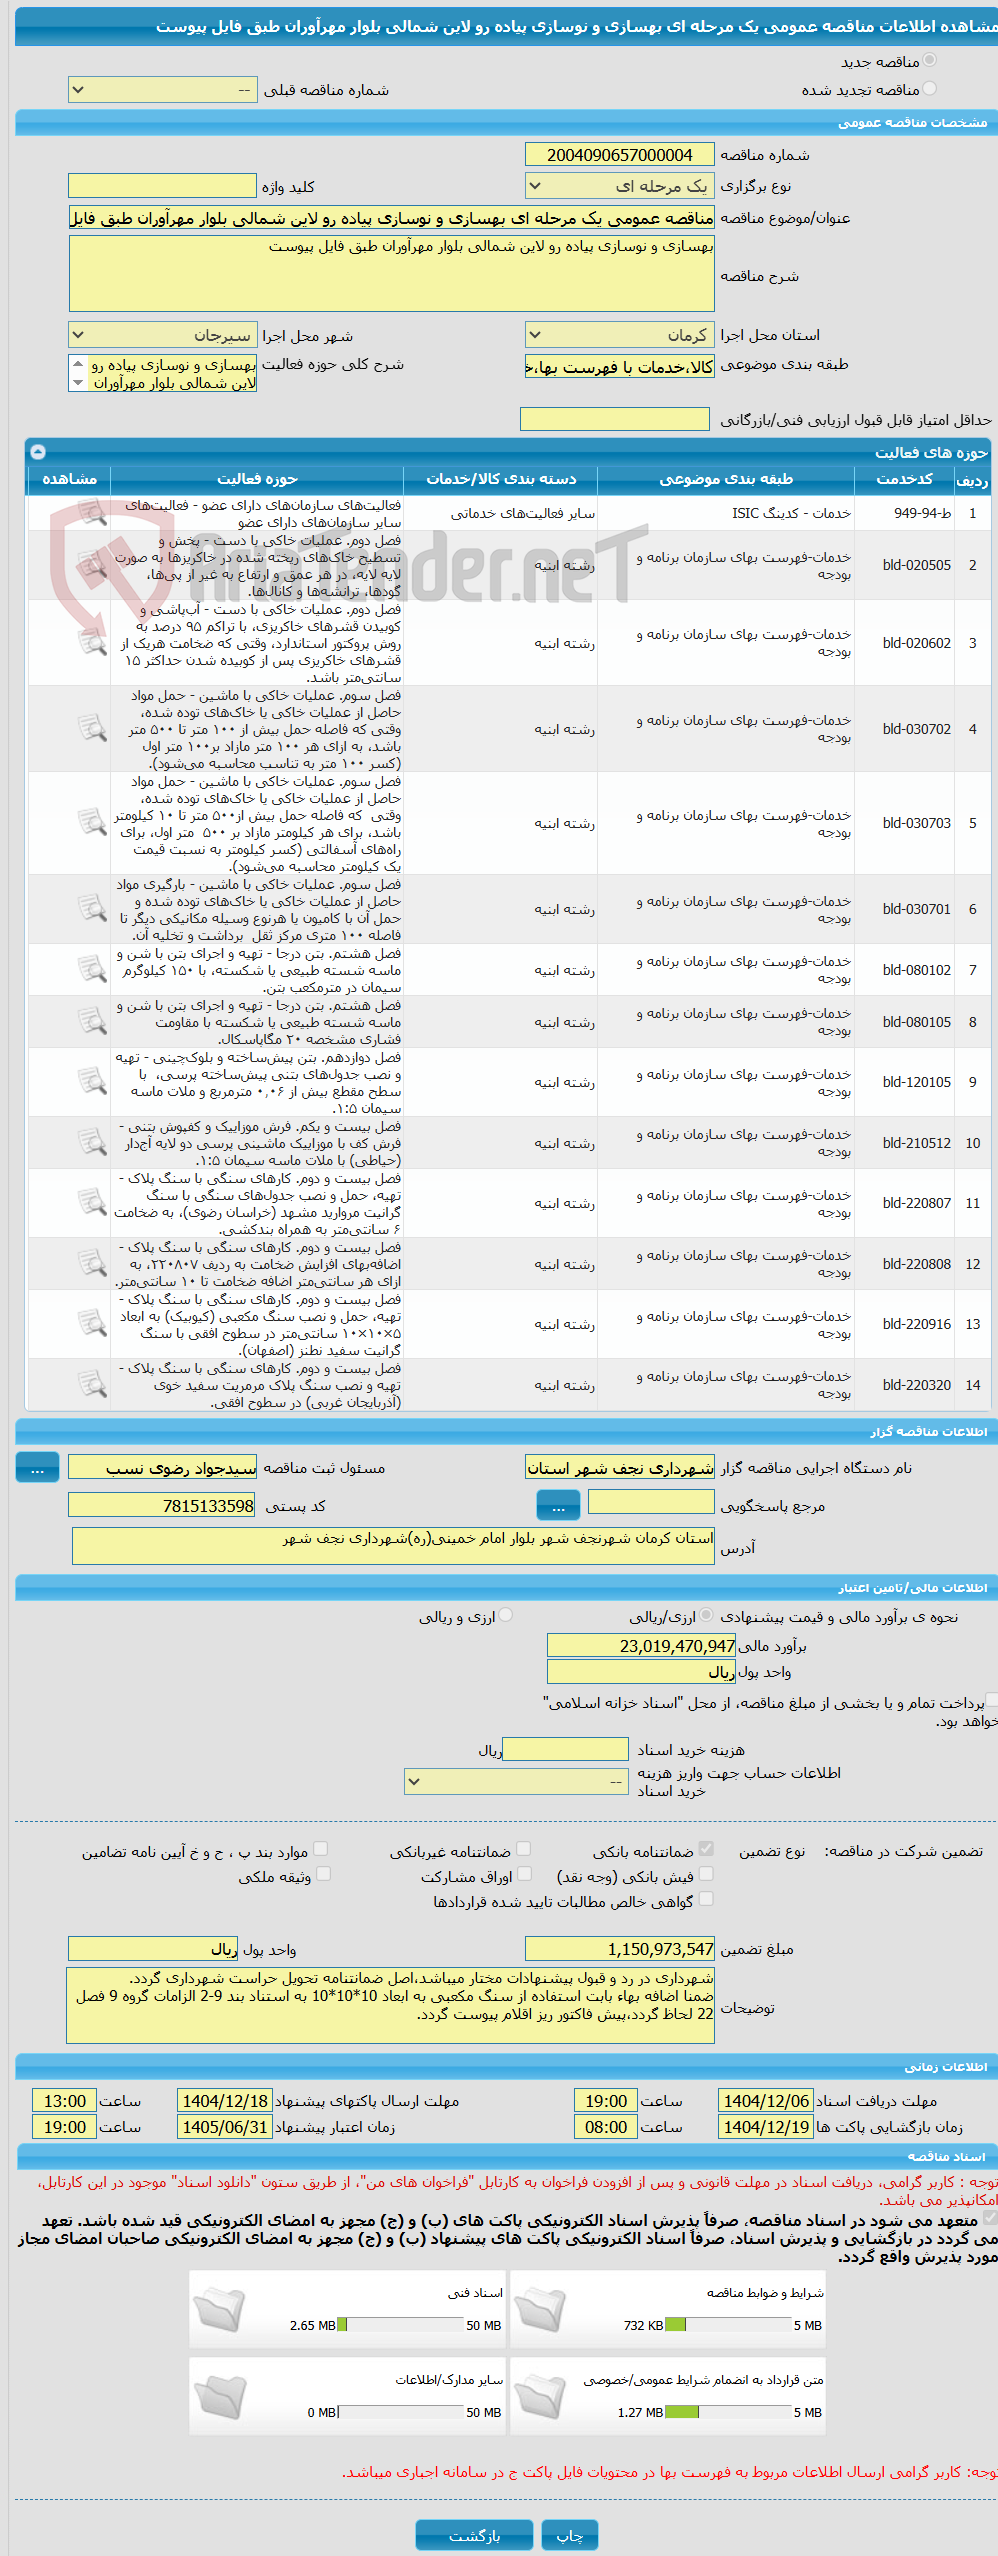Image resolution: width=998 pixels, height=2556 pixels.
Task: Open view icon for row bld-030702
Action: point(92,728)
